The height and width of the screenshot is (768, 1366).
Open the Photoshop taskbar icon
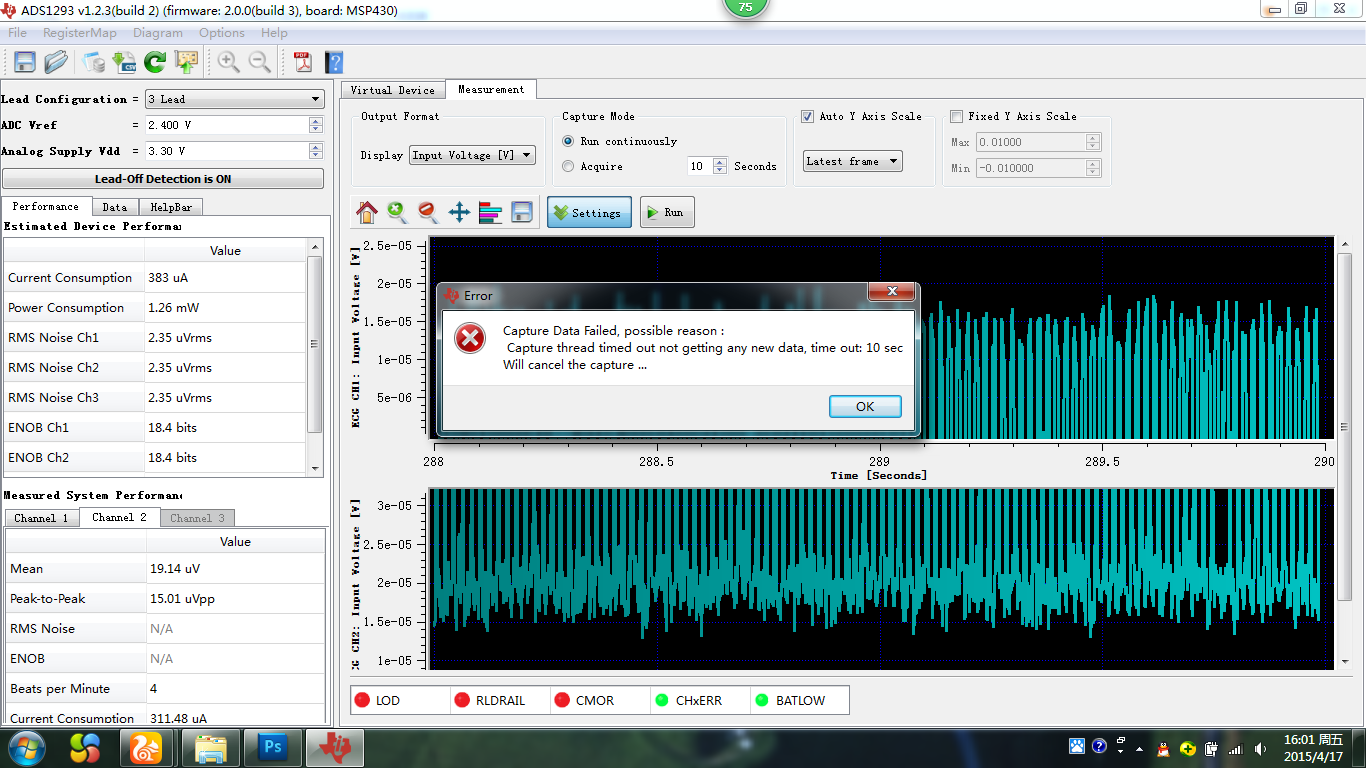click(272, 747)
